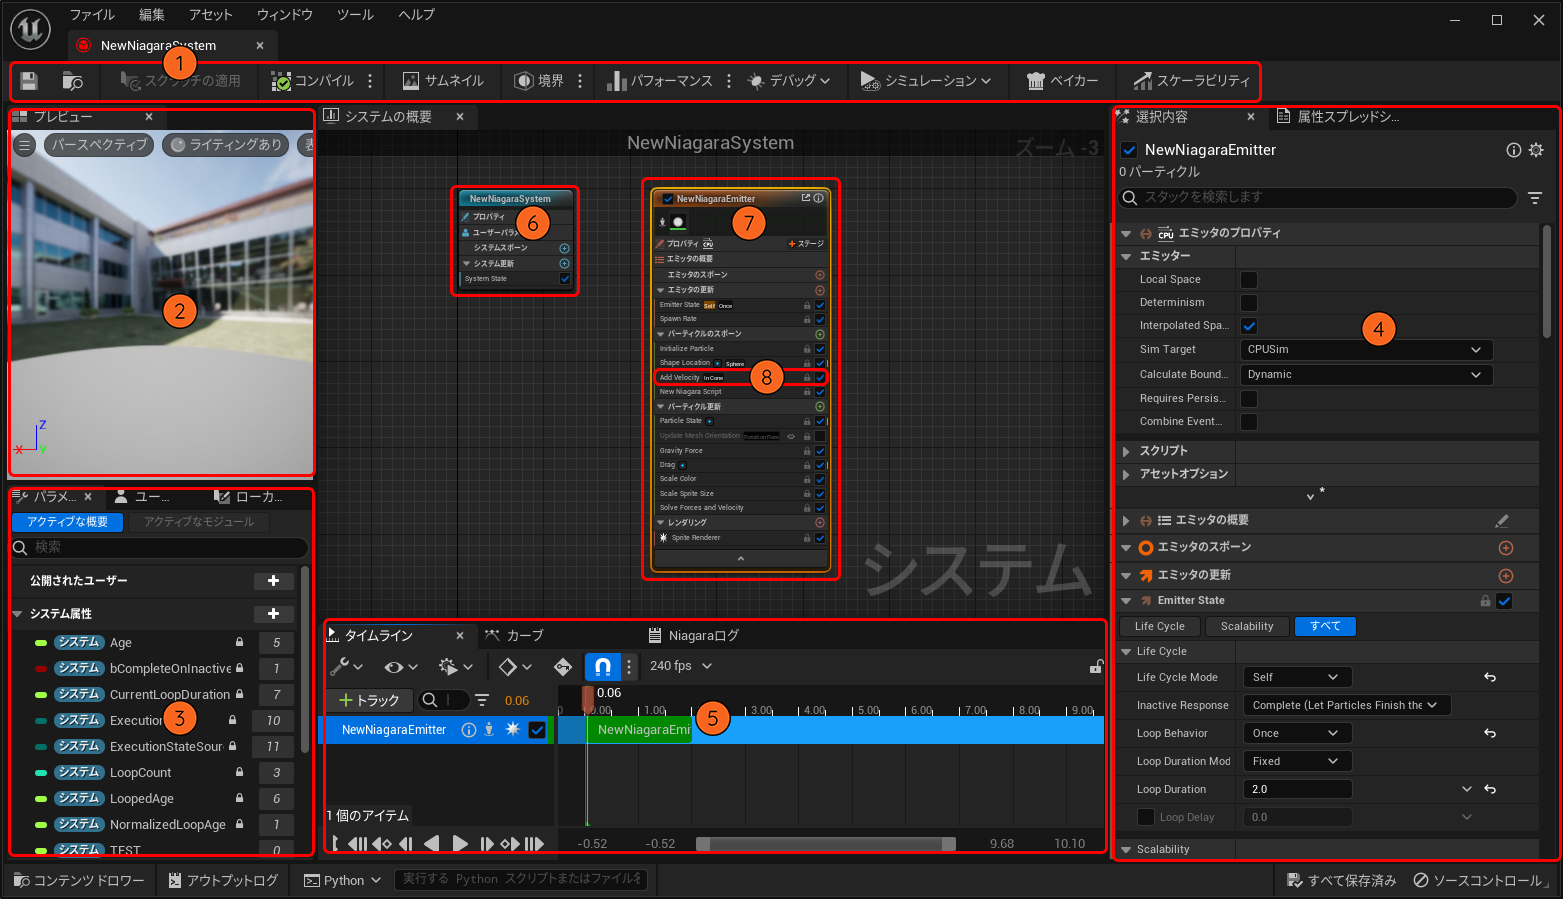The image size is (1563, 899).
Task: Open the Sim Target CPUSim dropdown
Action: click(1366, 350)
